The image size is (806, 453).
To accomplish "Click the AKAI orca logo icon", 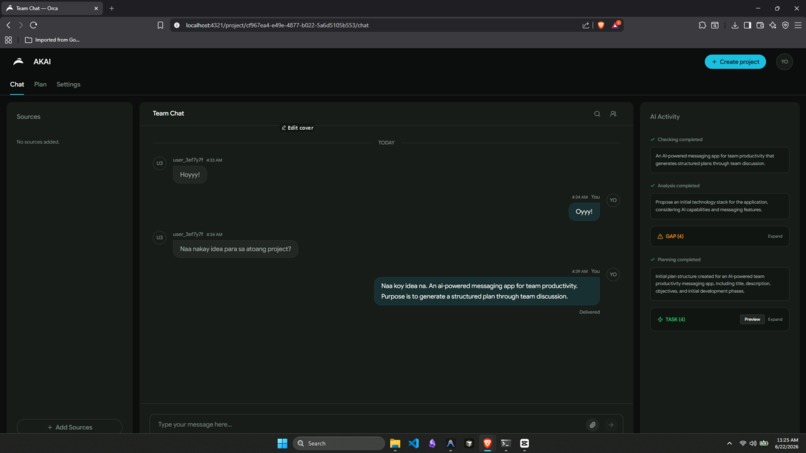I will click(x=18, y=61).
